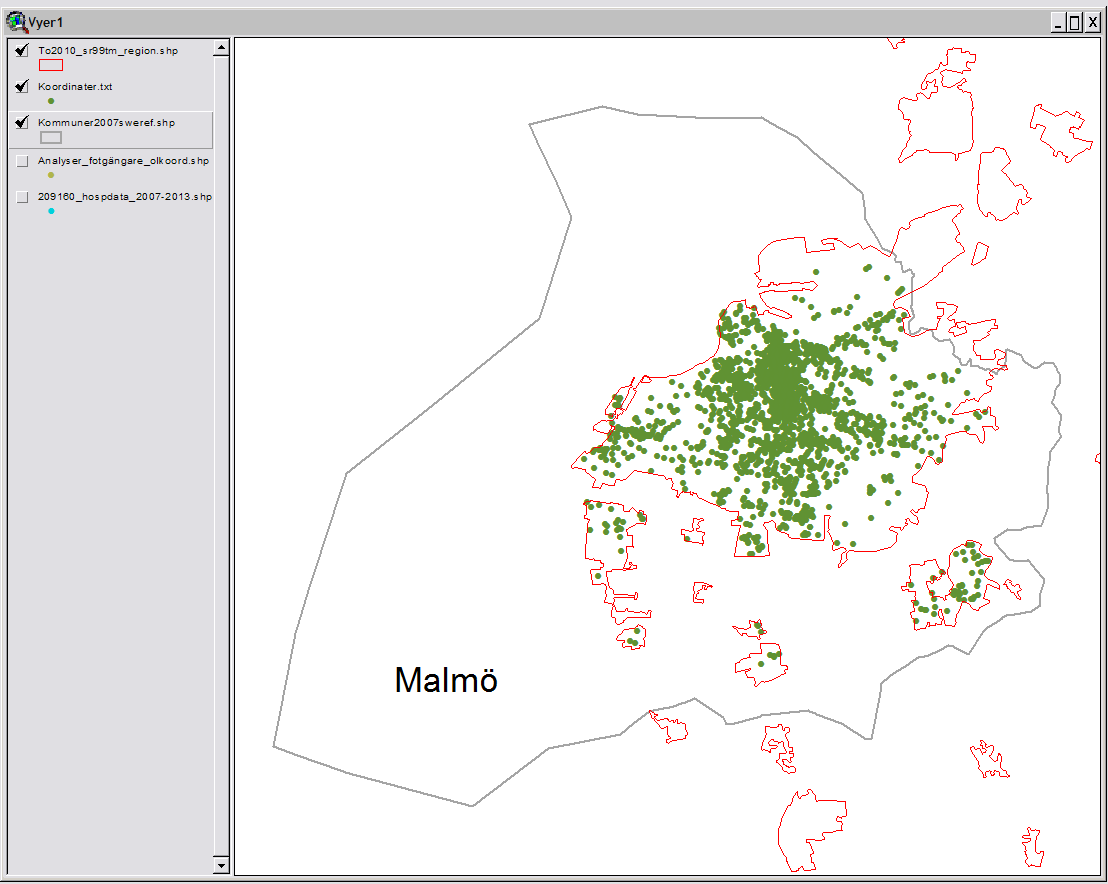
Task: Click the legend scrollbar down arrow
Action: click(221, 865)
